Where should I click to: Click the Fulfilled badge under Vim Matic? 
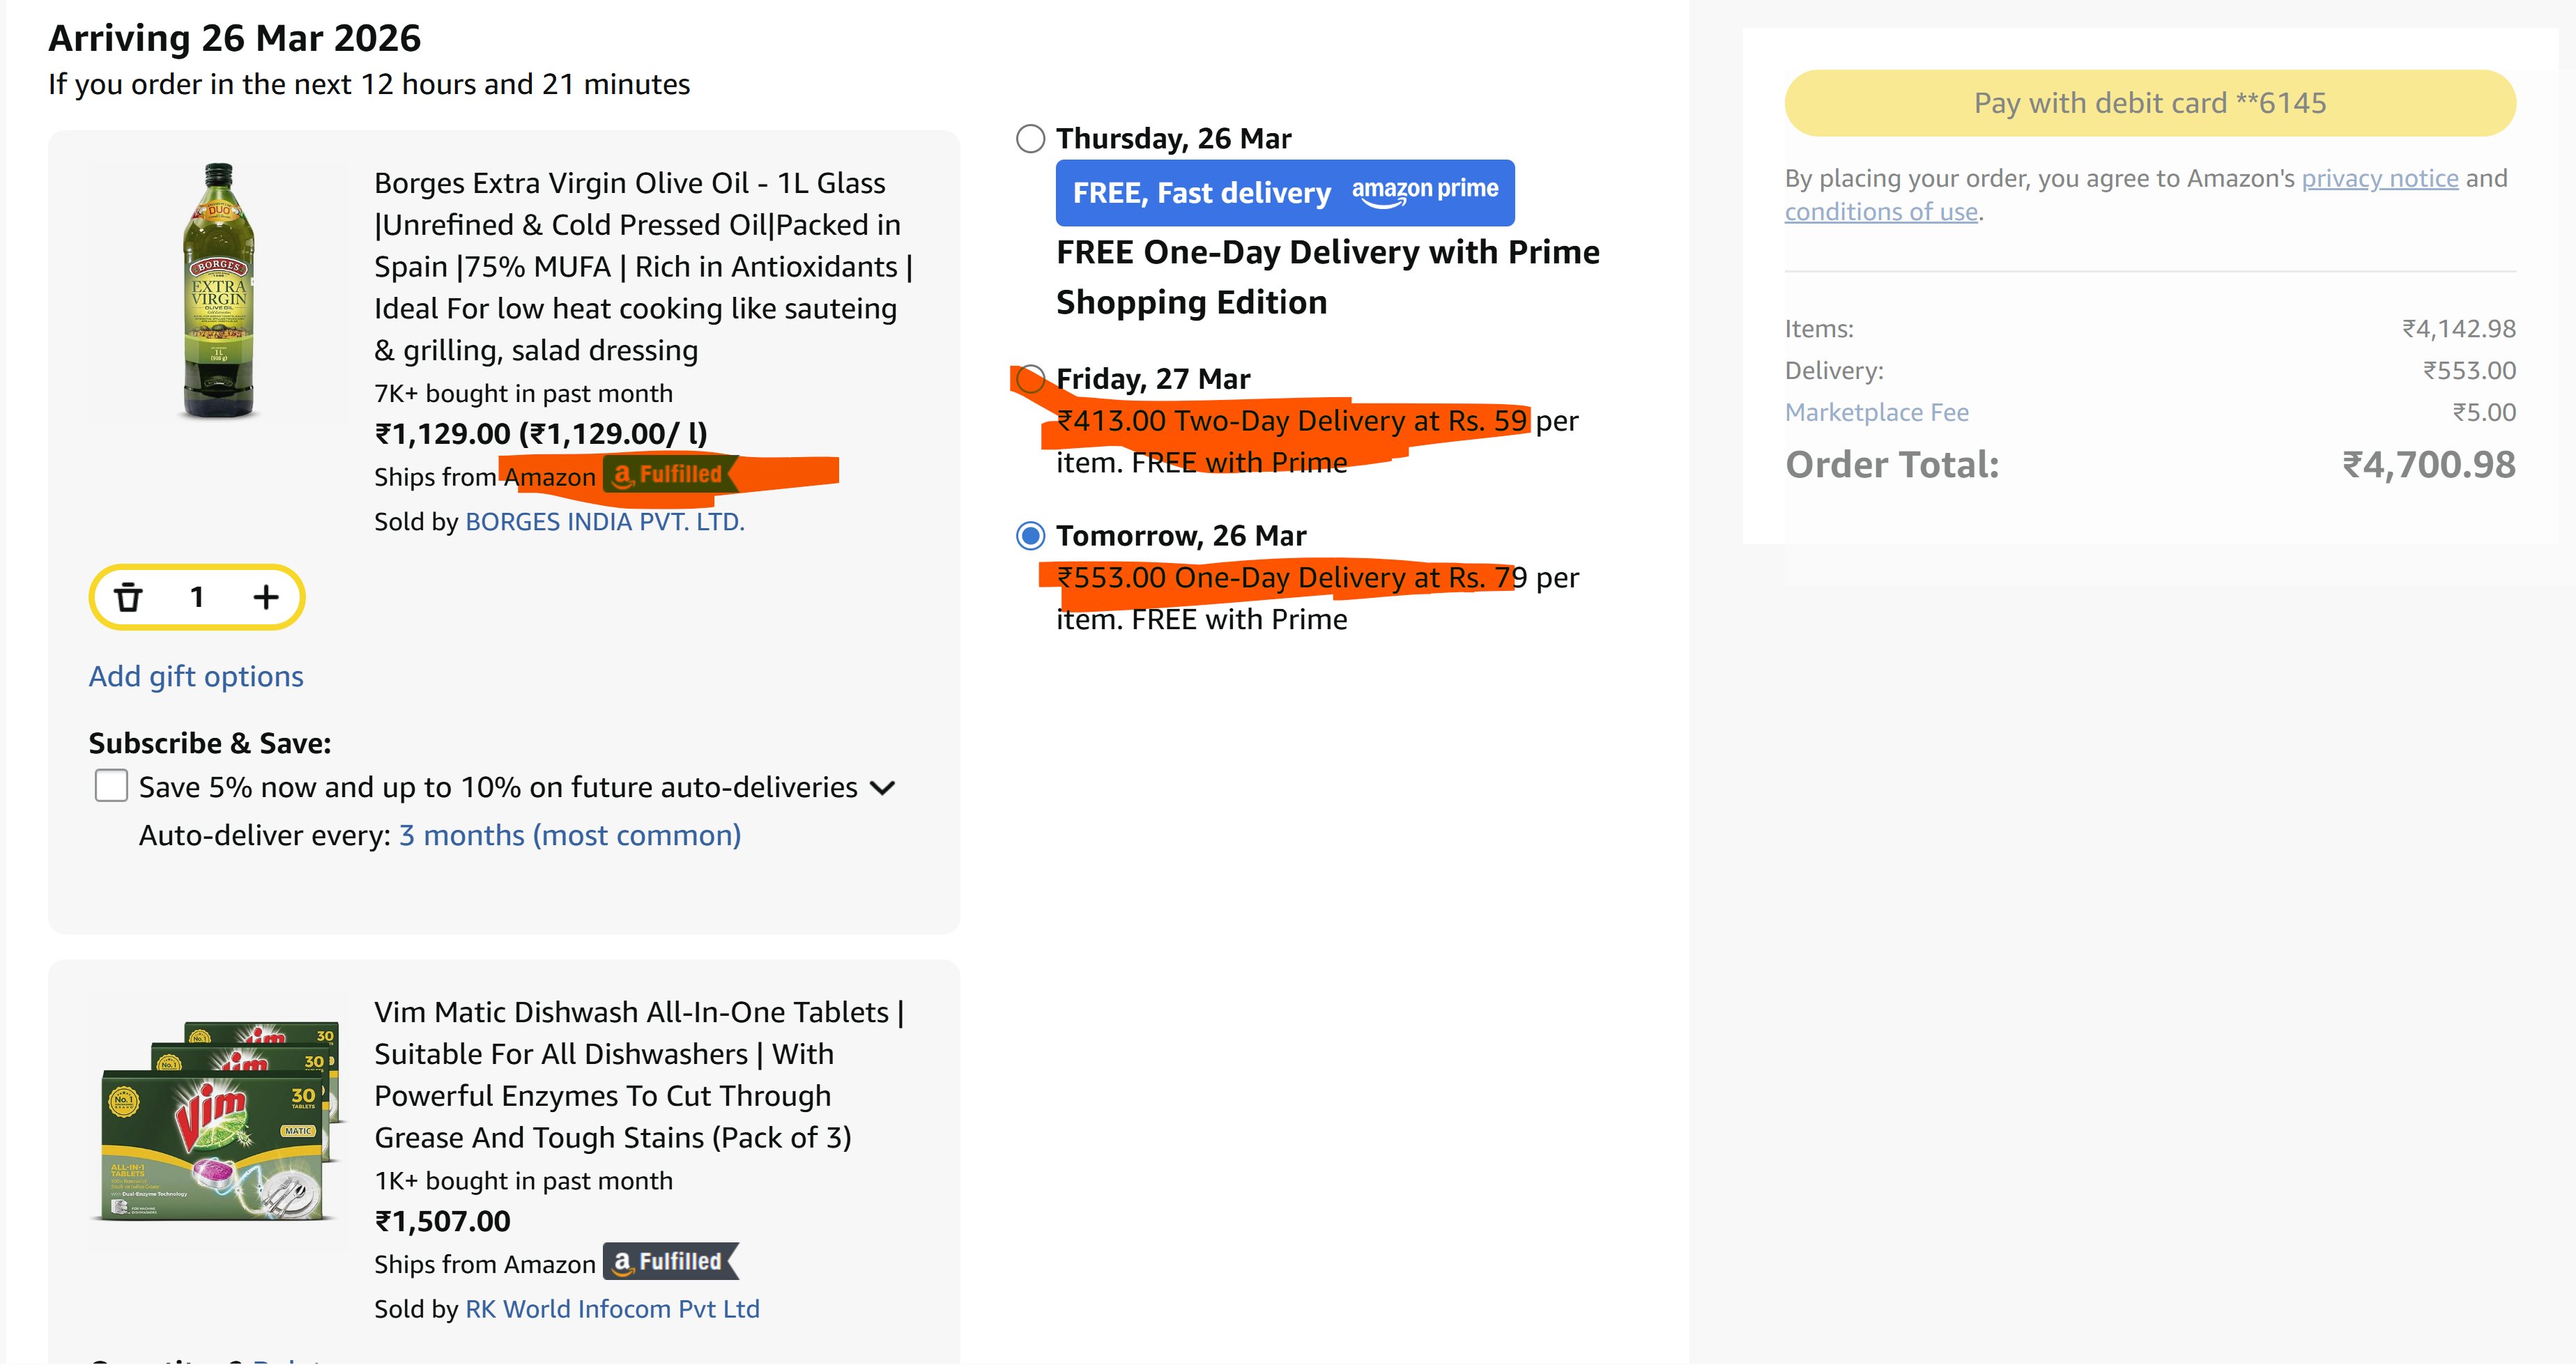coord(670,1262)
